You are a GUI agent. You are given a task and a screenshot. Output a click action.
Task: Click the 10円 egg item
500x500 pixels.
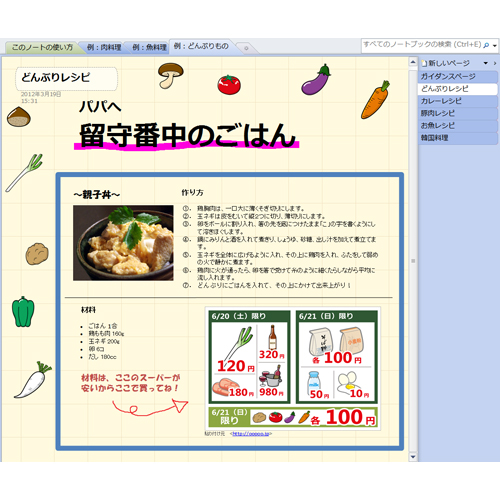click(x=353, y=385)
